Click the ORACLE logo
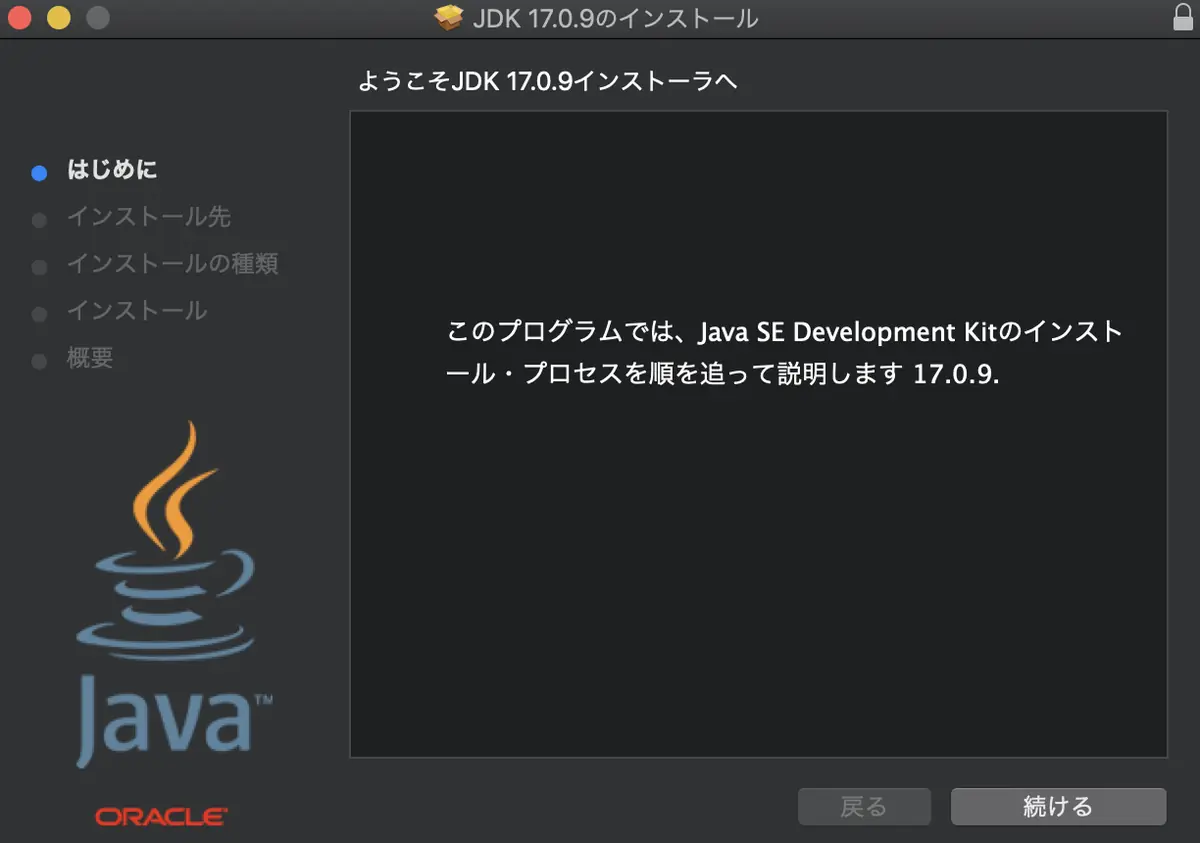 tap(162, 817)
